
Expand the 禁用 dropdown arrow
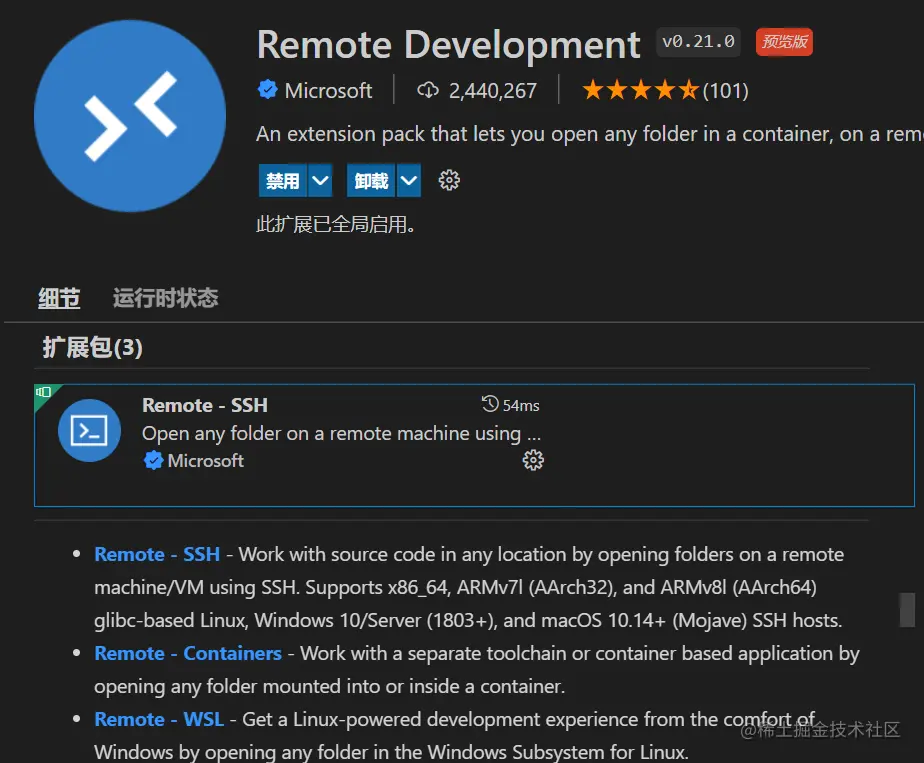(x=320, y=180)
